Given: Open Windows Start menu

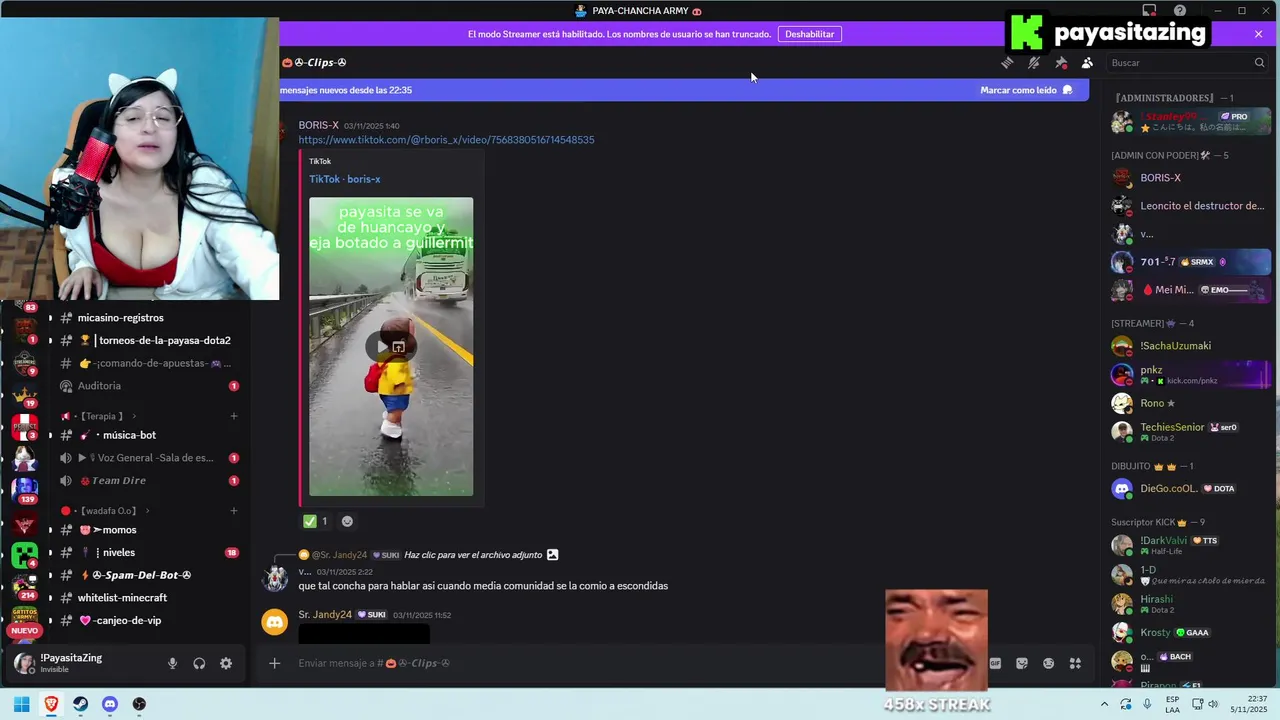Looking at the screenshot, I should pos(21,704).
